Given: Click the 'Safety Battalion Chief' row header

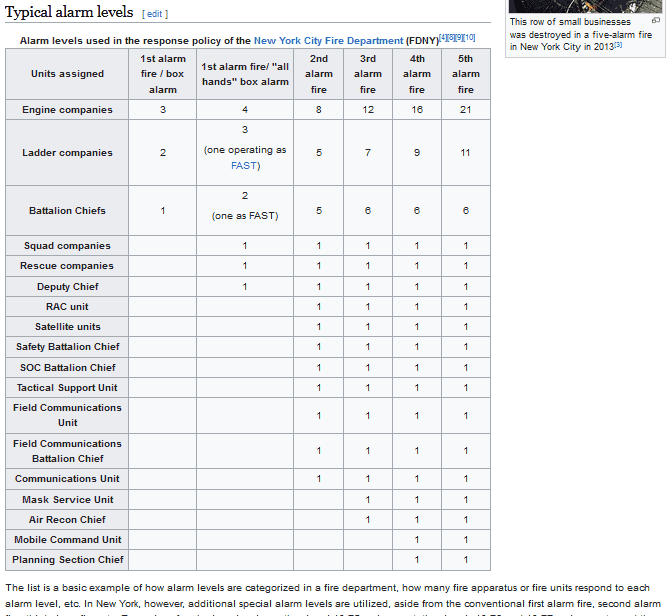Looking at the screenshot, I should click(67, 347).
